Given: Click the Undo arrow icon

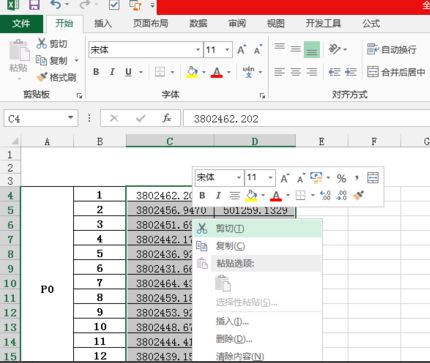Looking at the screenshot, I should click(x=55, y=5).
